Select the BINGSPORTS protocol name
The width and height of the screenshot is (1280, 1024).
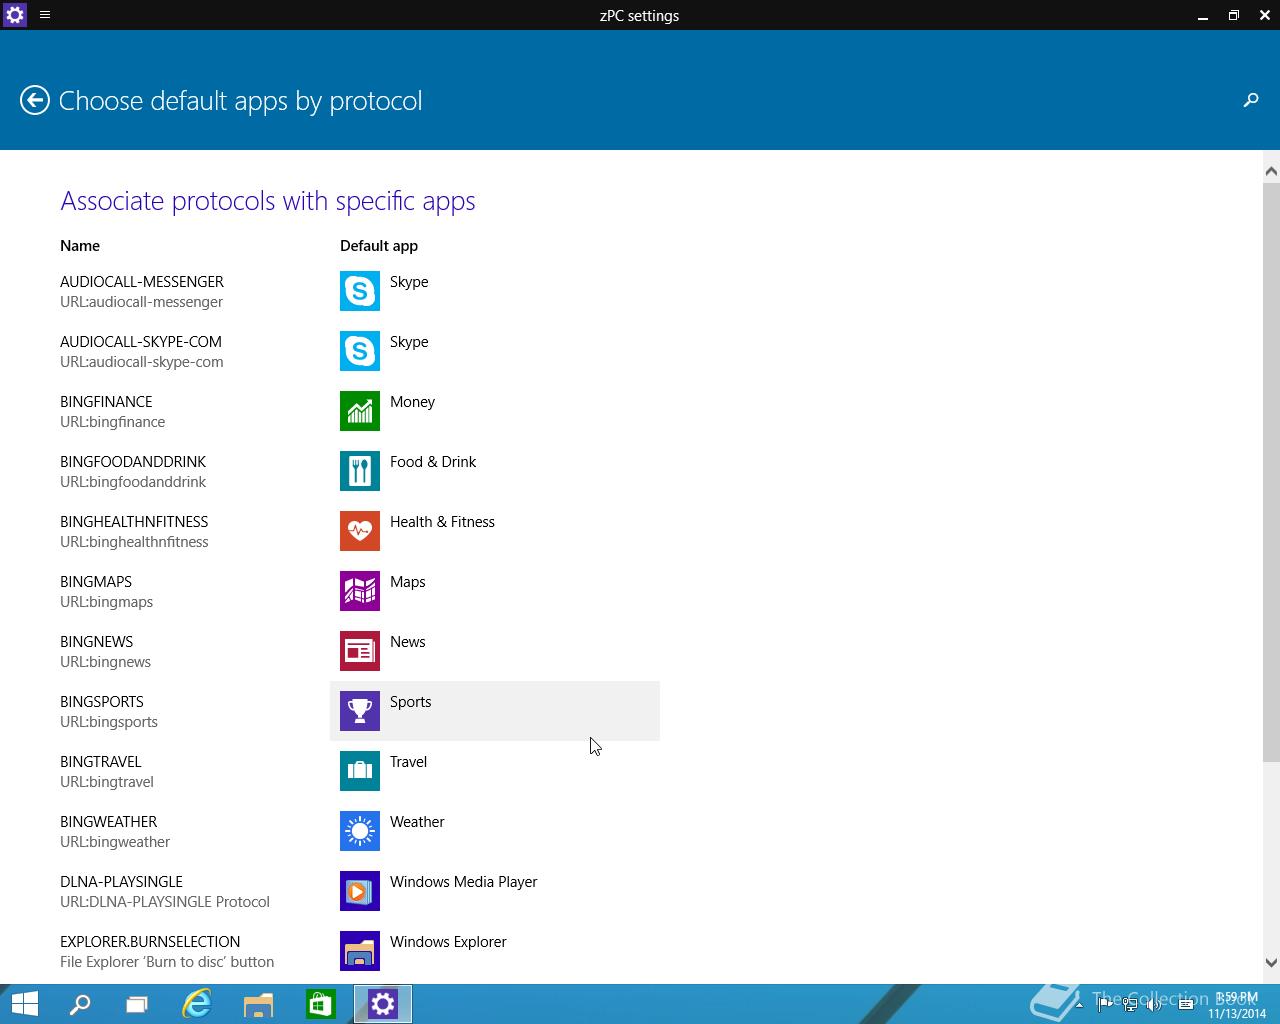(x=102, y=702)
